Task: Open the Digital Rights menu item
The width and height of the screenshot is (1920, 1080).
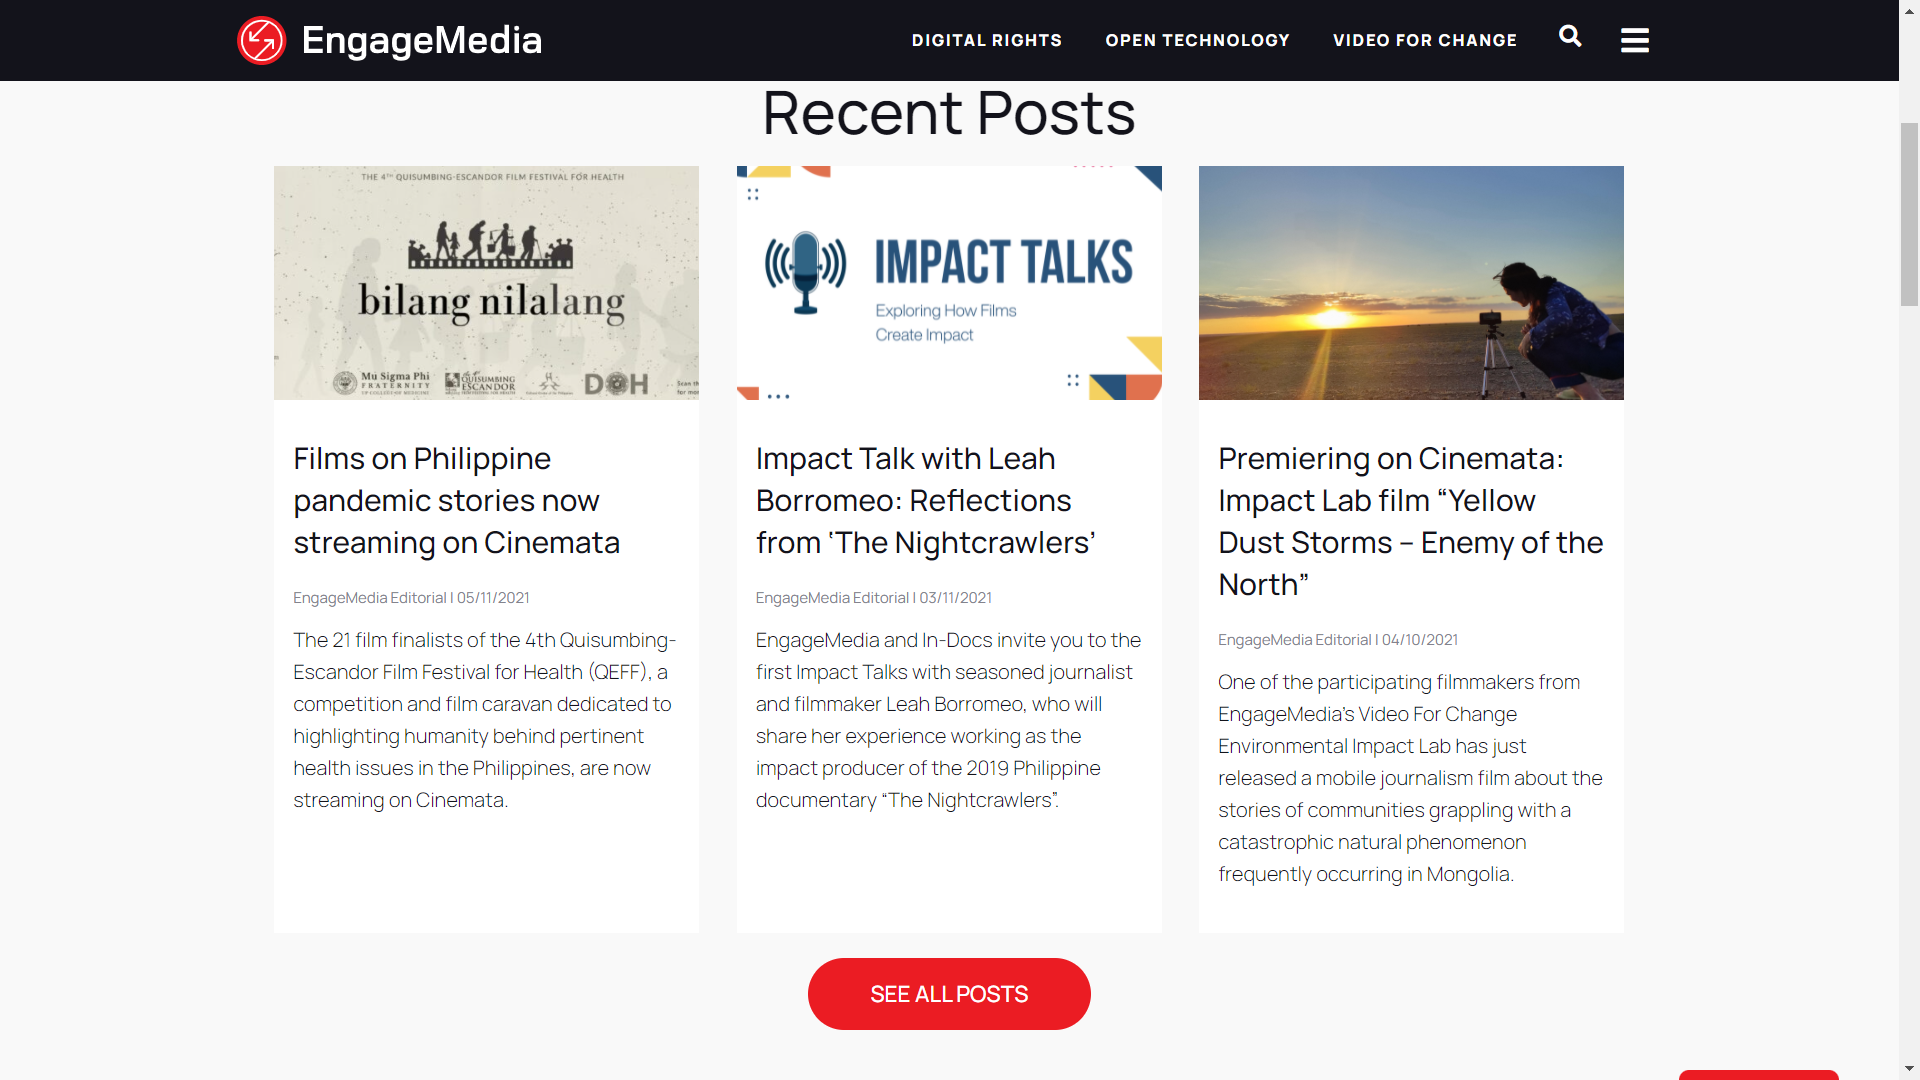Action: coord(986,41)
